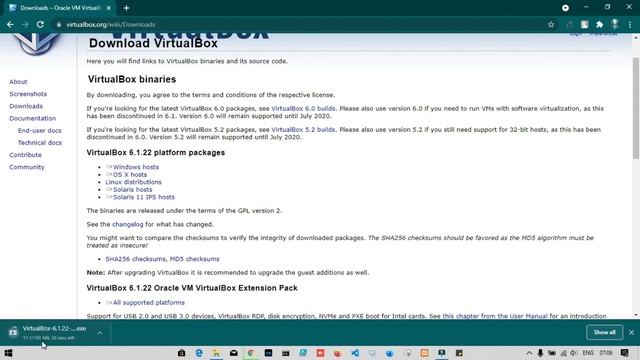
Task: View site info via the padlock icon
Action: 59,24
